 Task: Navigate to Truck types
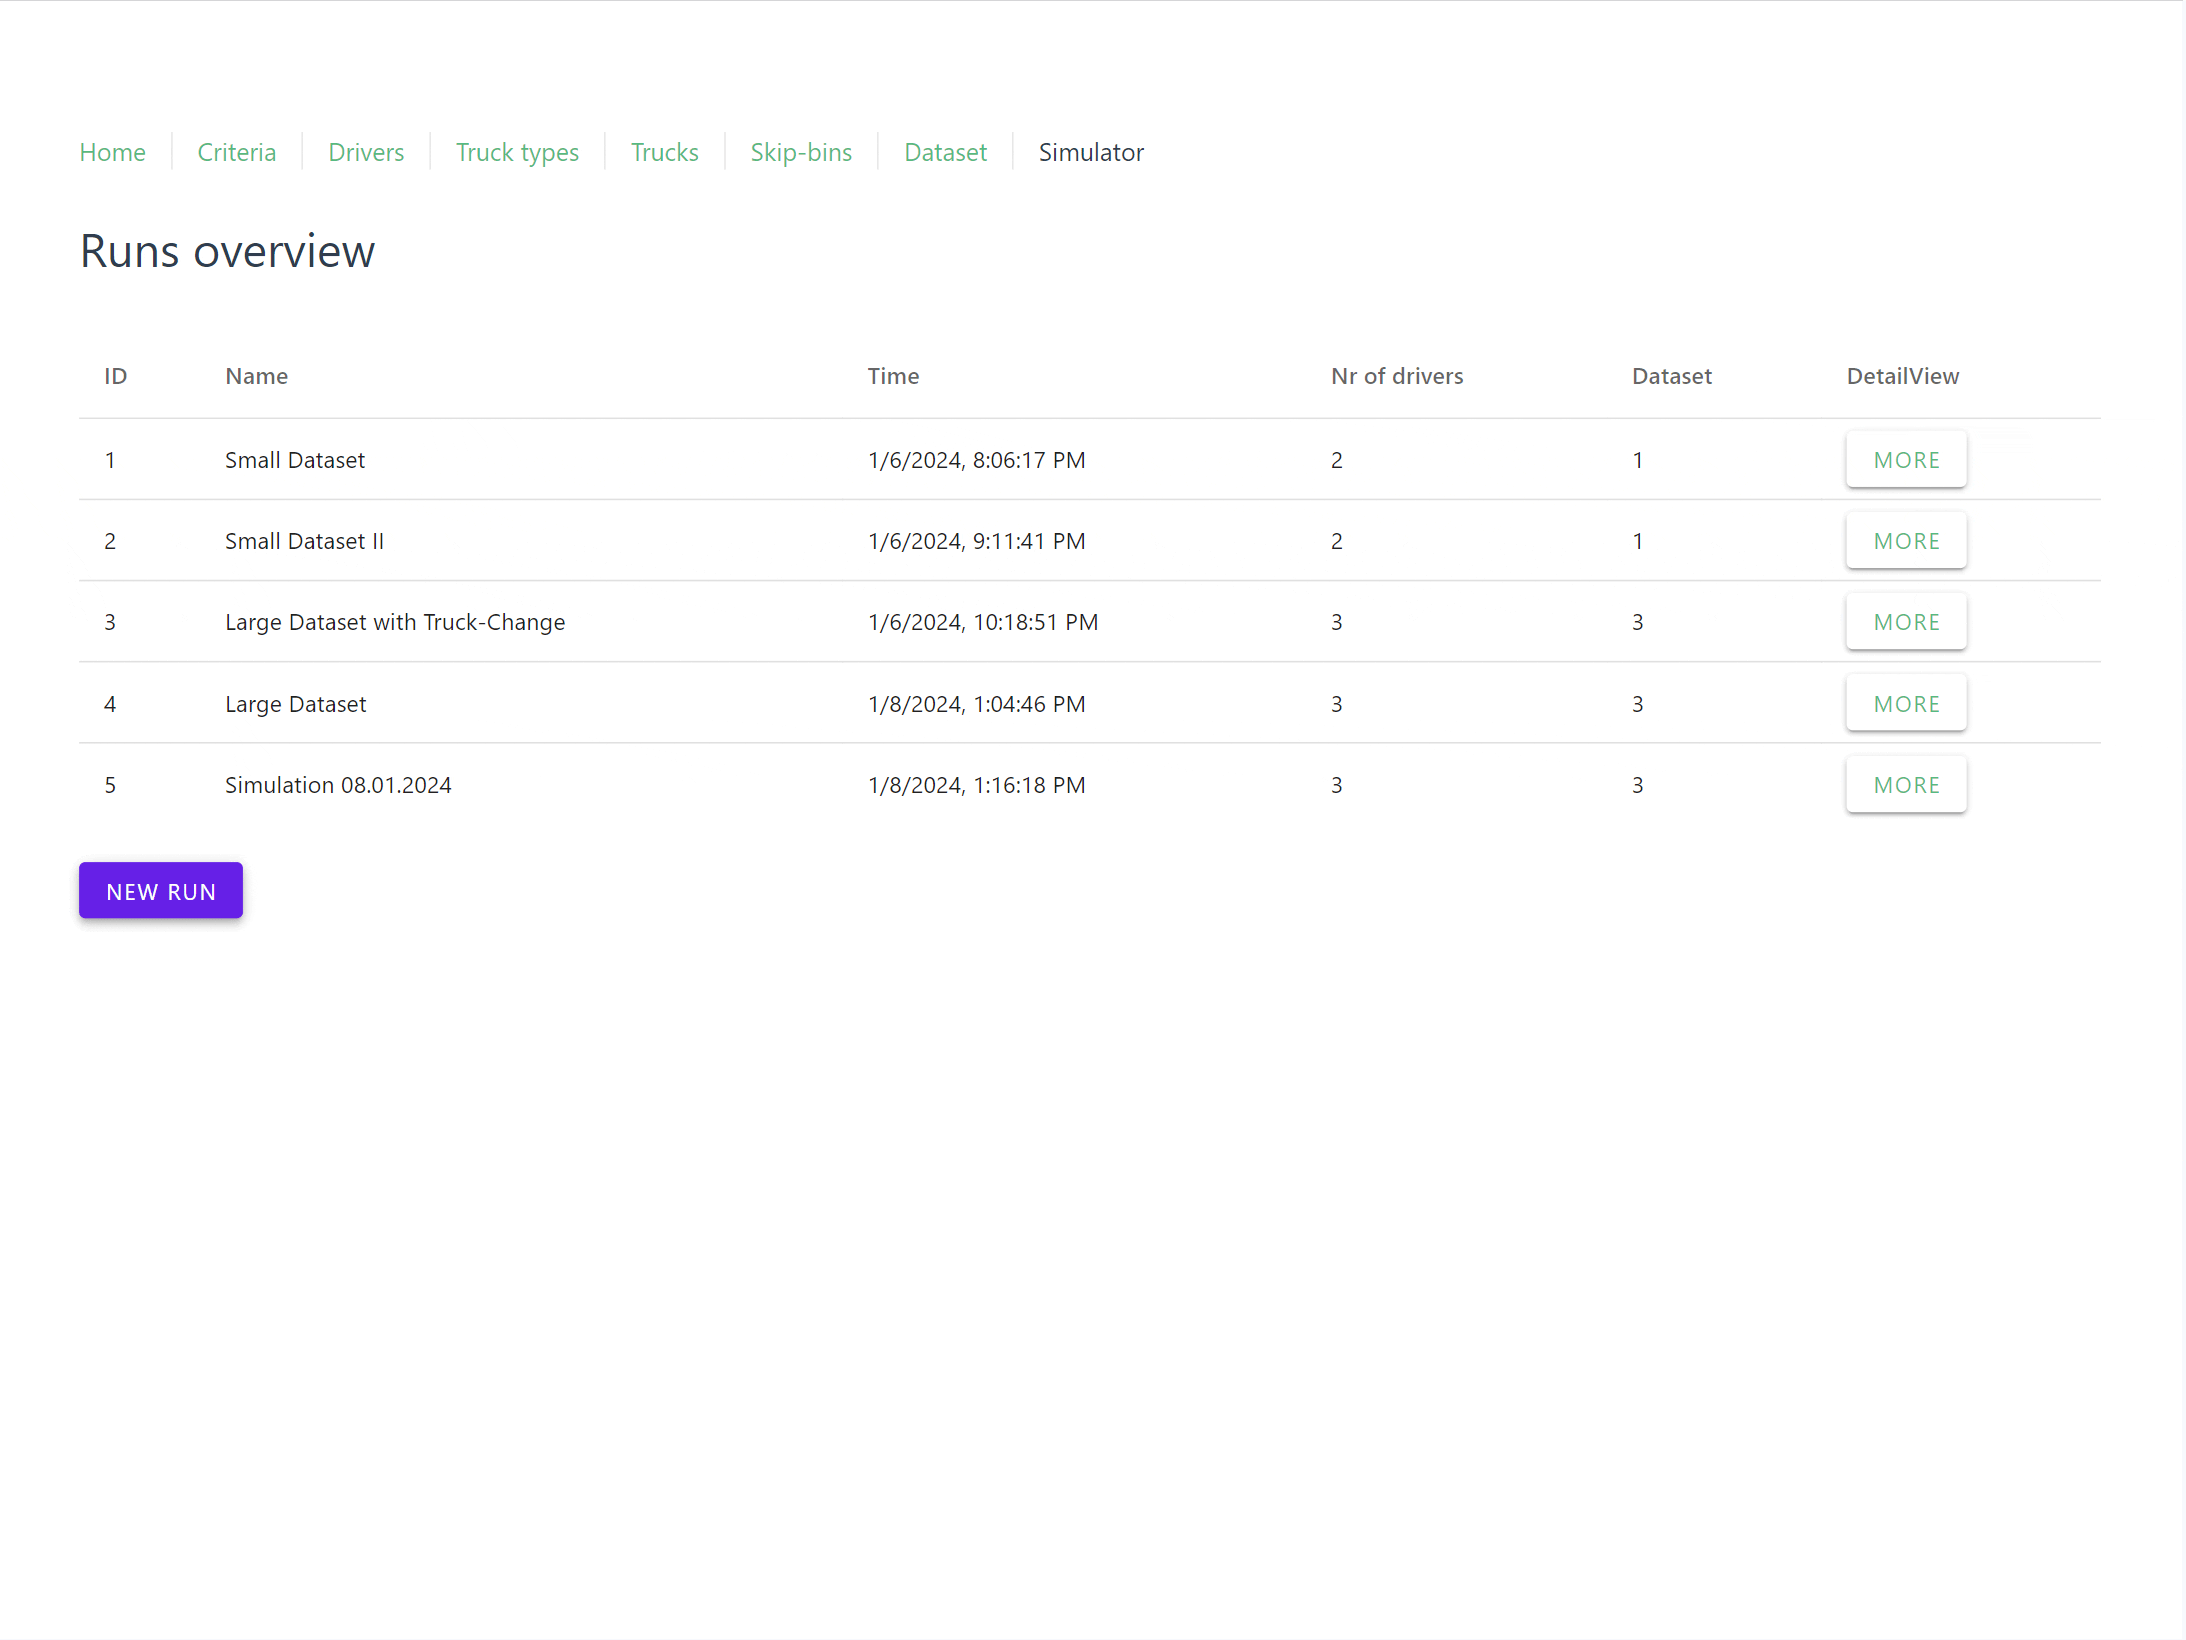[517, 152]
